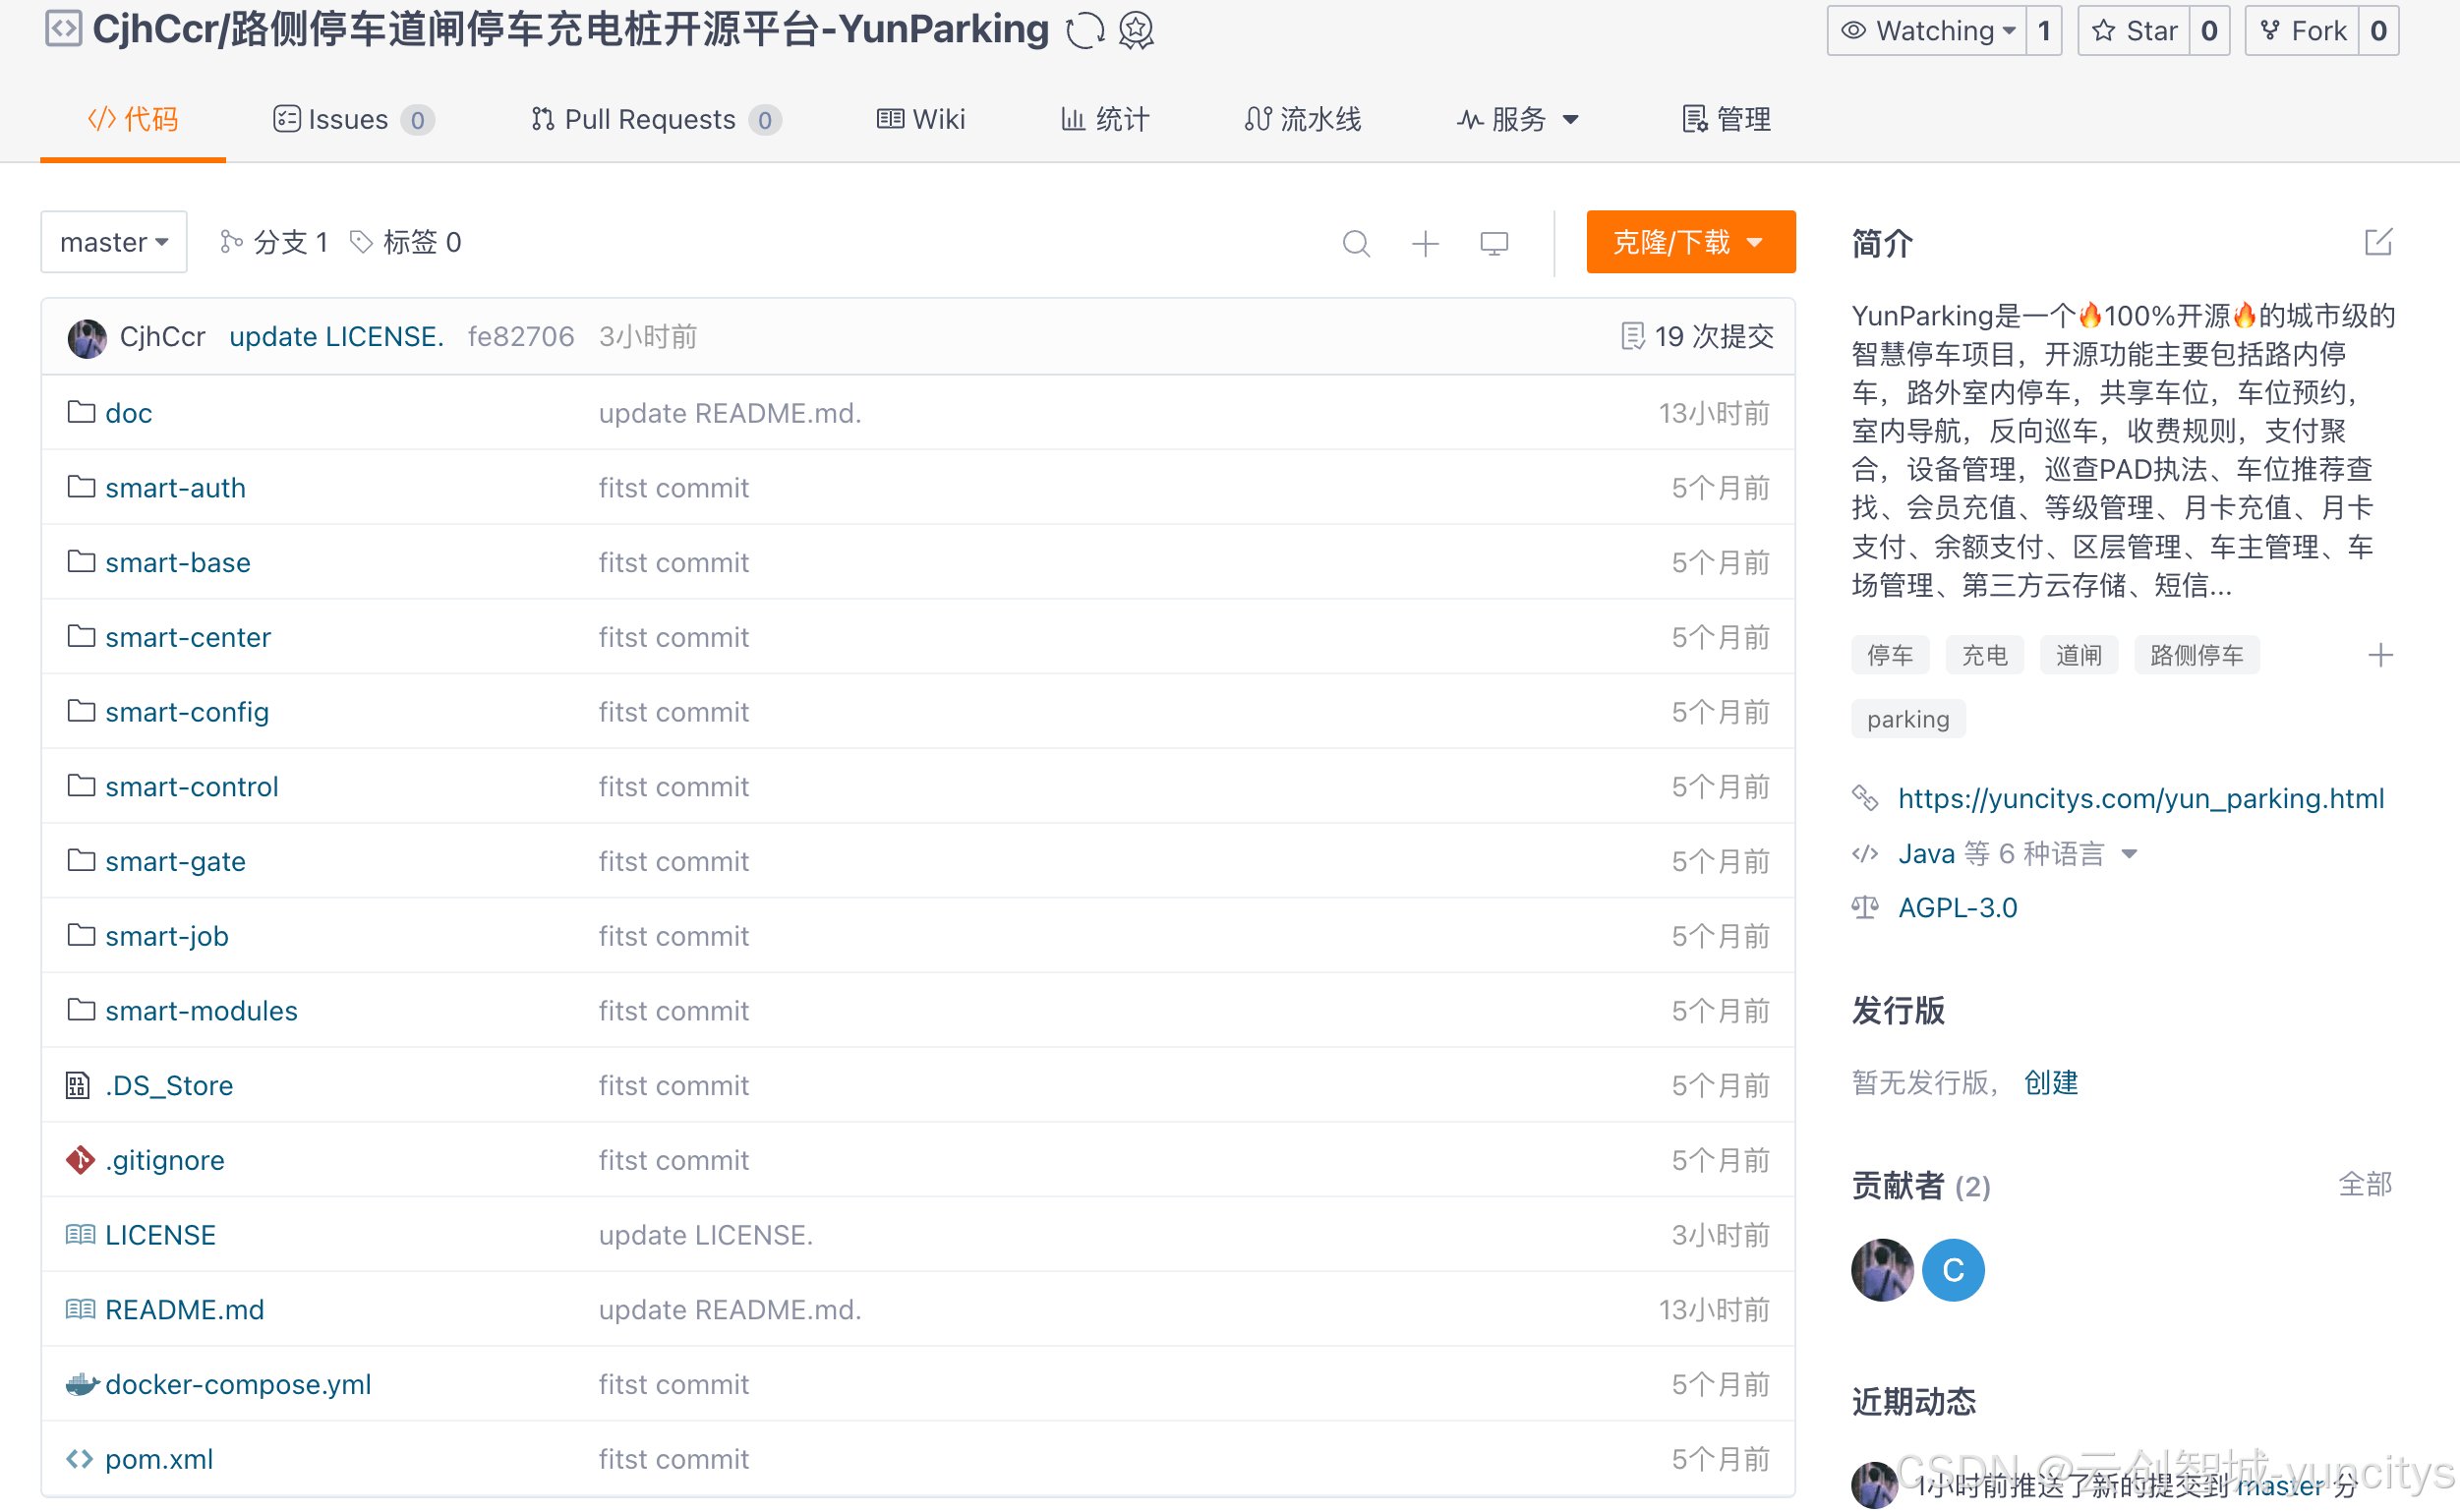Open the update LICENSE. commit message link
This screenshot has height=1512, width=2460.
click(336, 337)
